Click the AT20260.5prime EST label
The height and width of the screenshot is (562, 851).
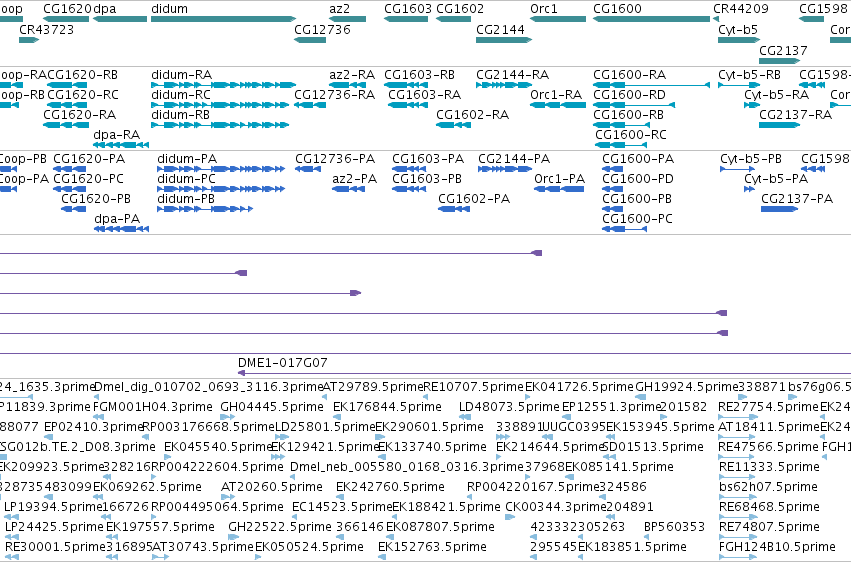[271, 486]
